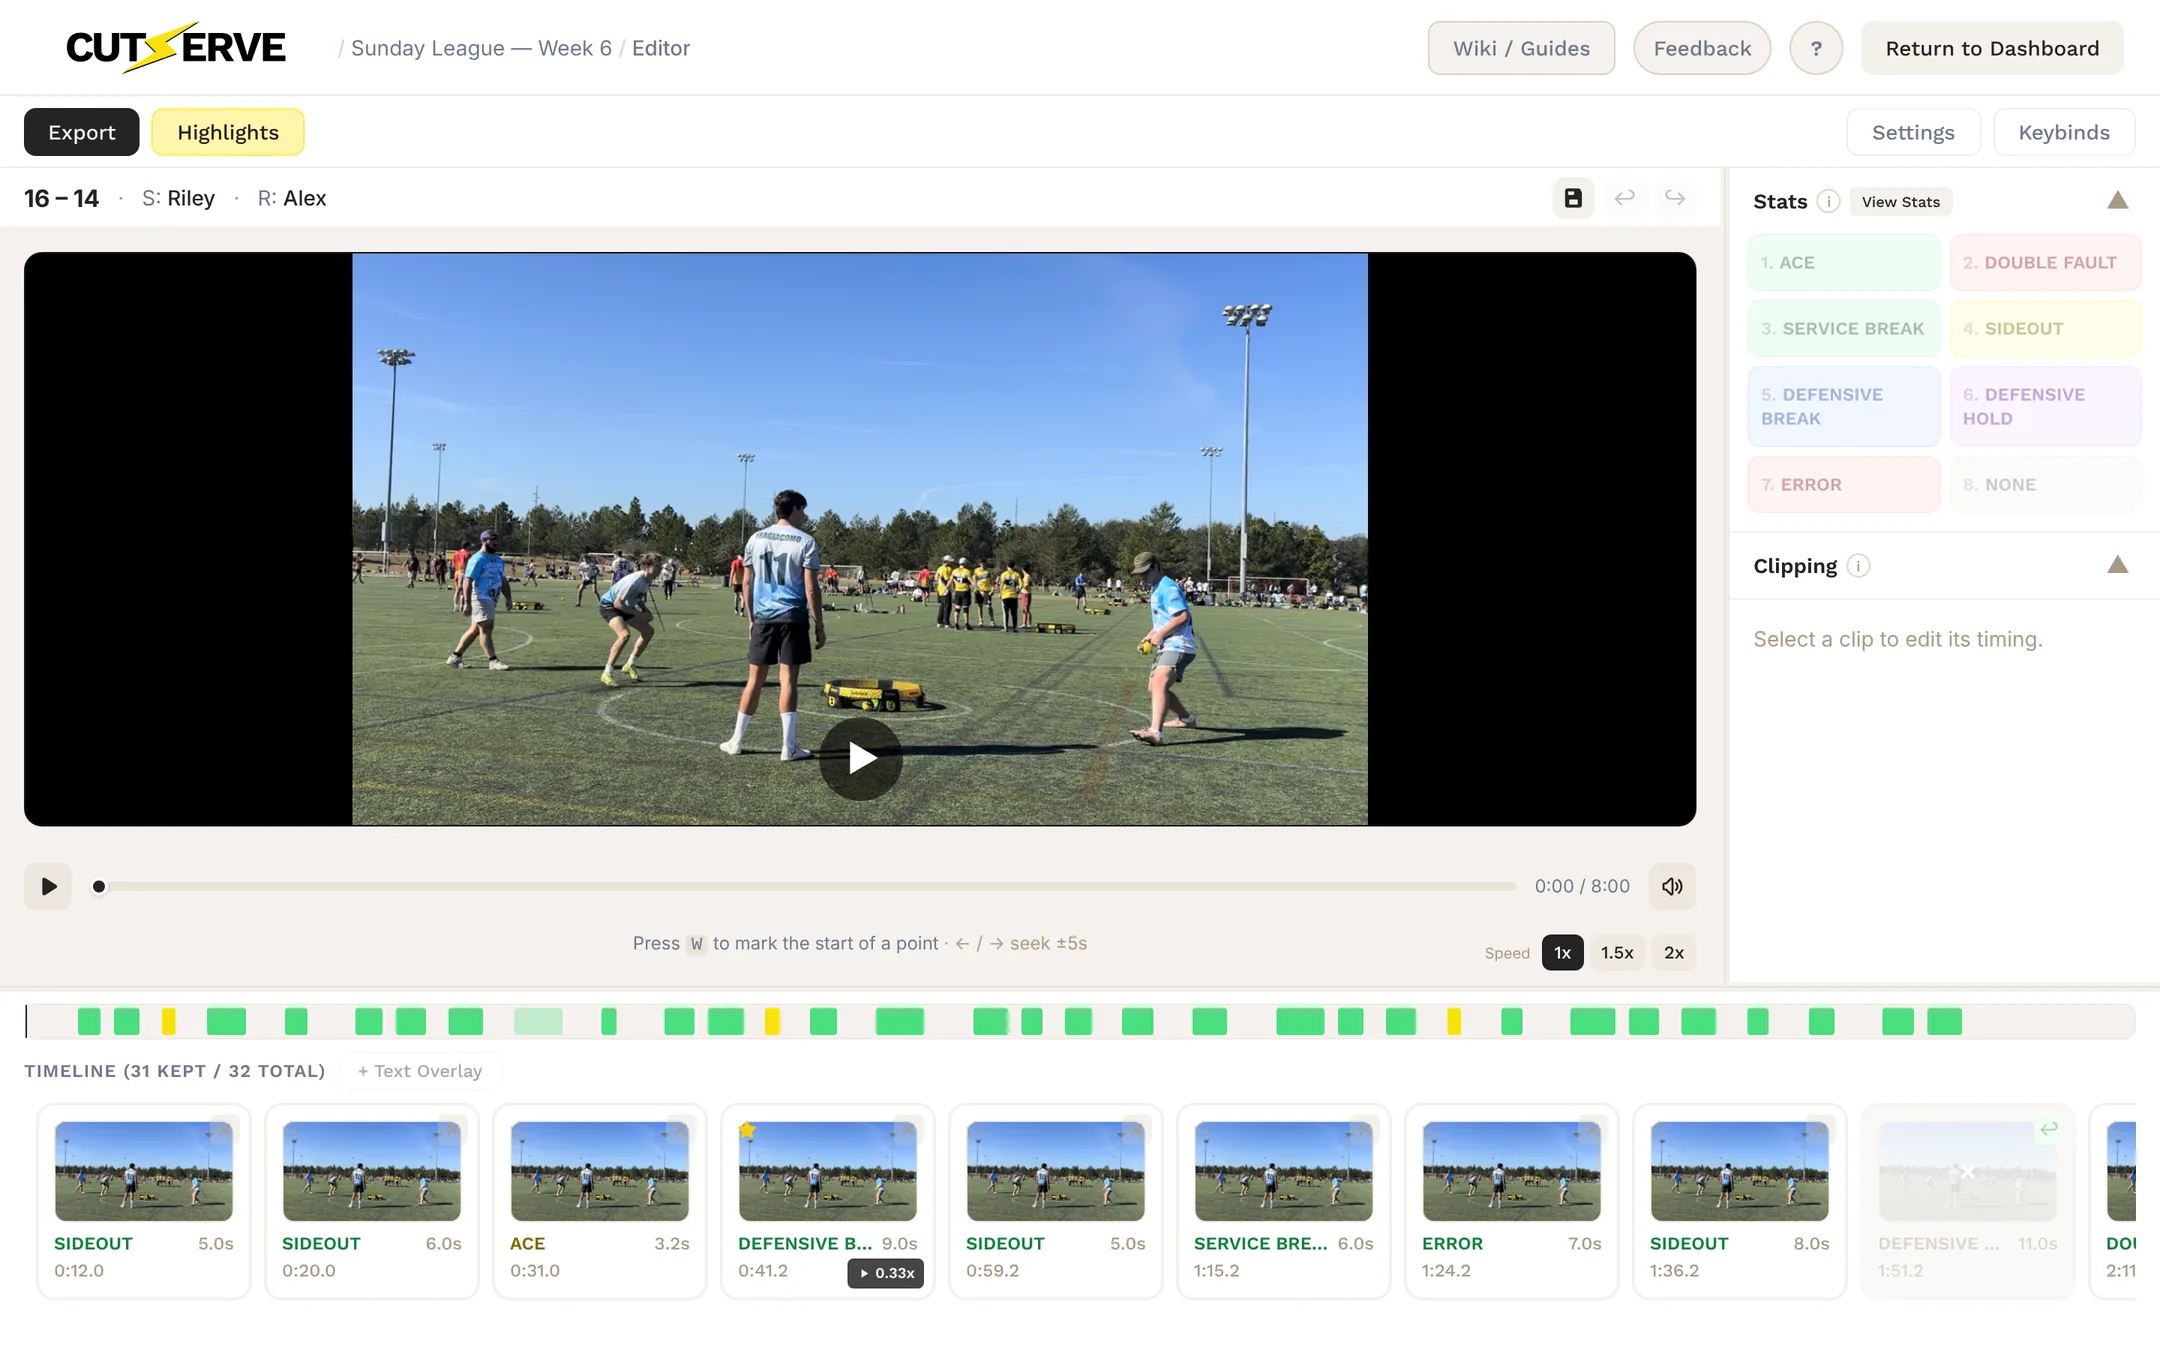Click the redo arrow icon
The image size is (2160, 1350).
[x=1675, y=198]
